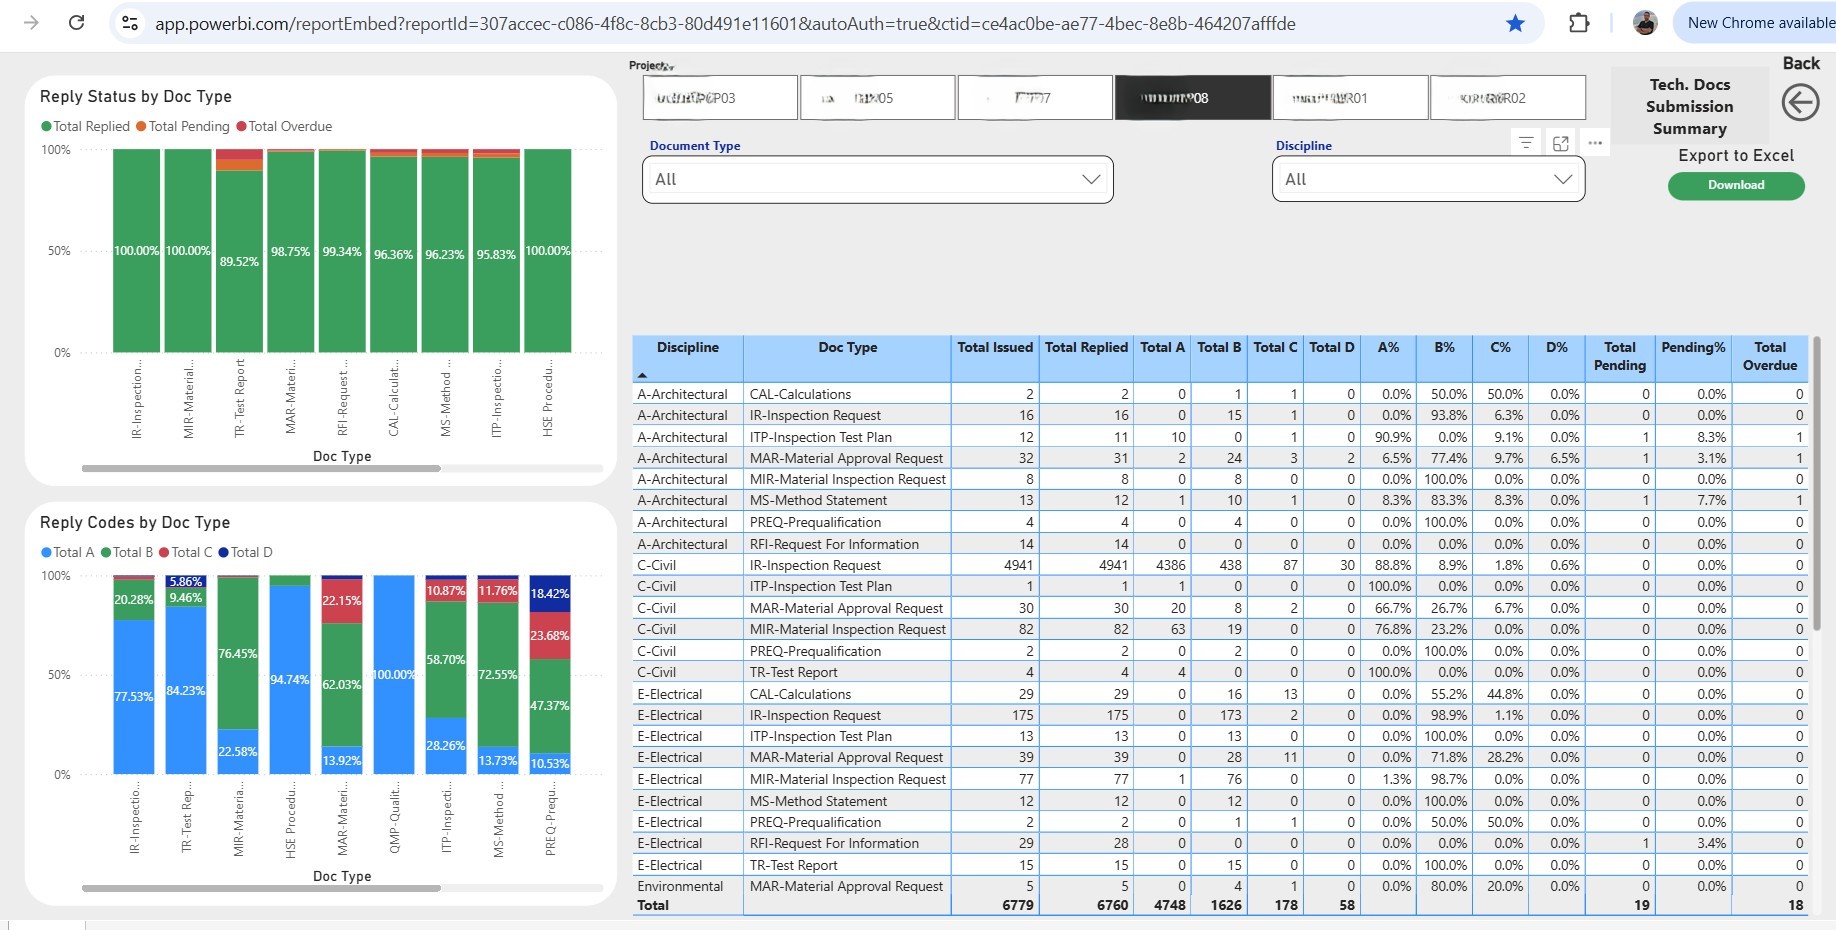The height and width of the screenshot is (930, 1836).
Task: Click the Total Issued column header
Action: (994, 348)
